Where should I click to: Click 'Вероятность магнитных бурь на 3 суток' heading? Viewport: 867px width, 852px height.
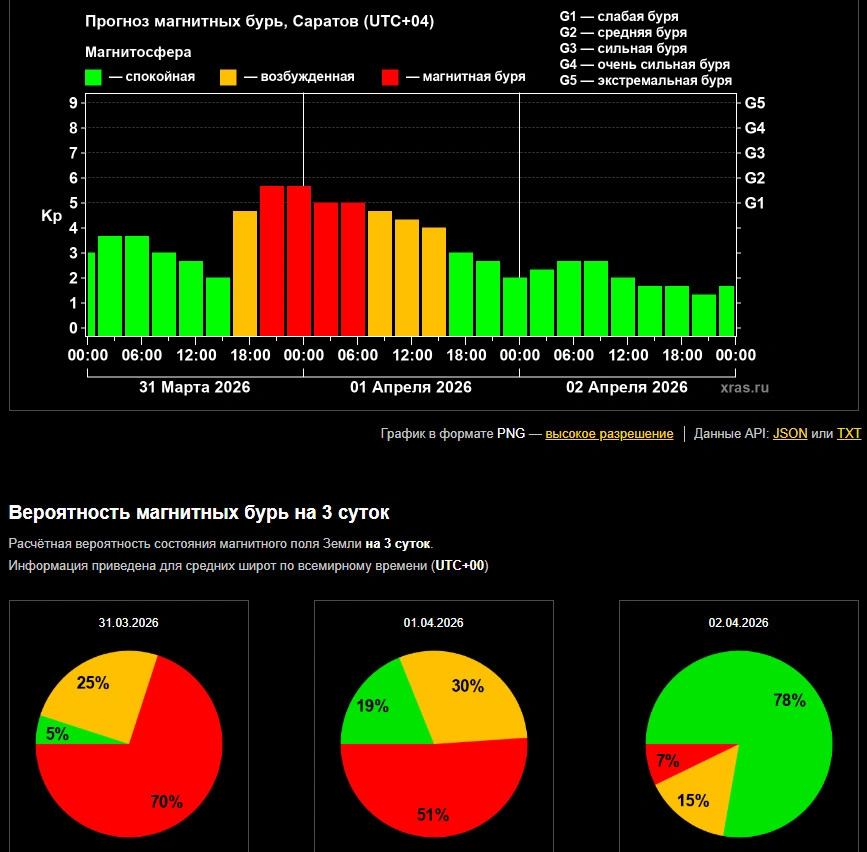pyautogui.click(x=199, y=513)
